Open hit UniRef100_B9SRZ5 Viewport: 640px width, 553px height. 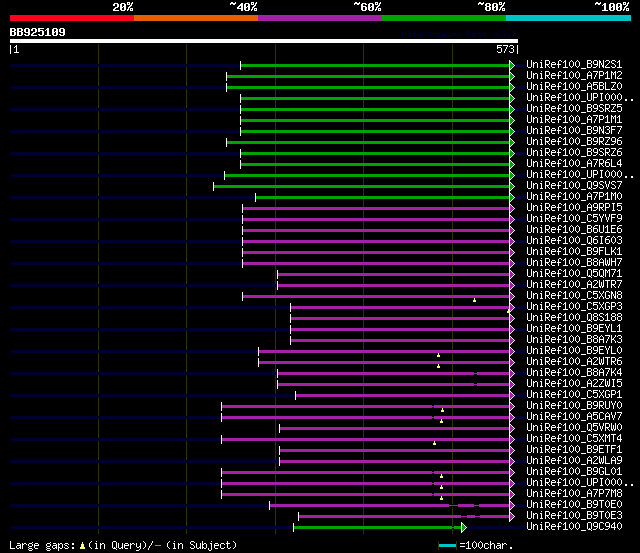click(574, 109)
